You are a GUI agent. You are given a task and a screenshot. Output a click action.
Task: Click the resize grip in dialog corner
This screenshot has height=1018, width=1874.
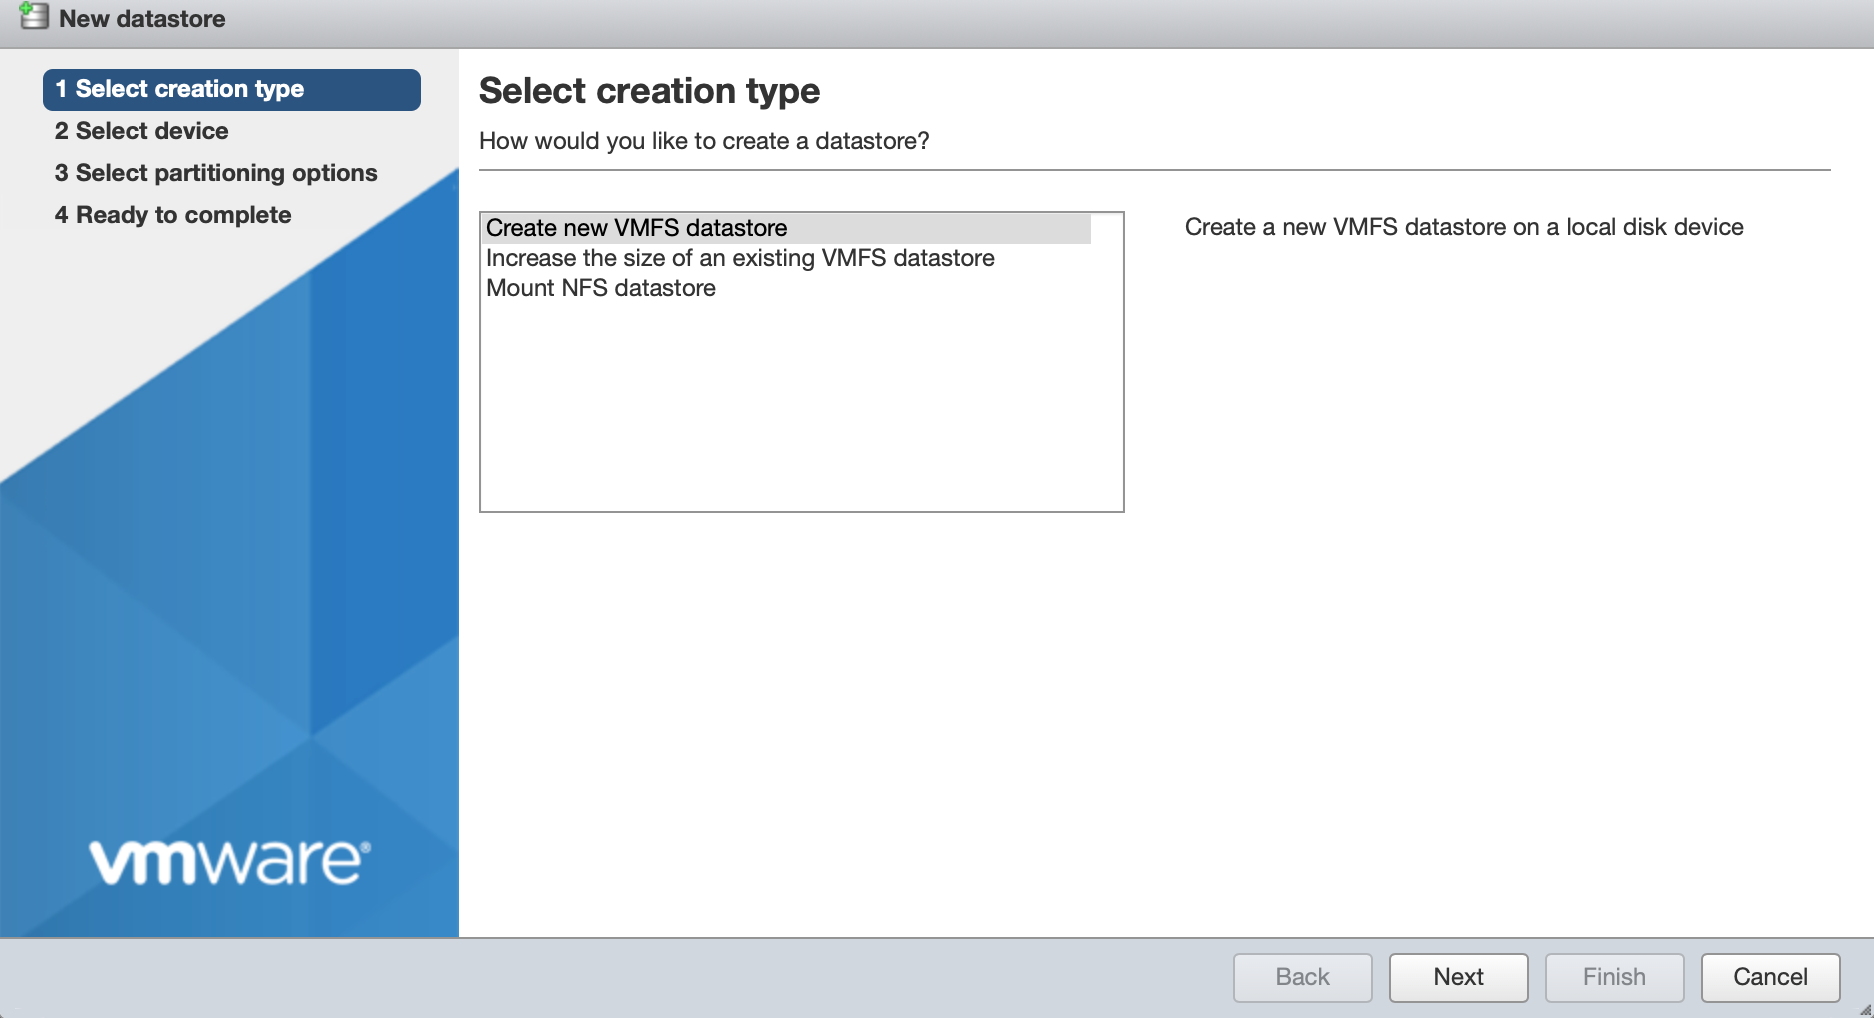click(x=1864, y=1009)
